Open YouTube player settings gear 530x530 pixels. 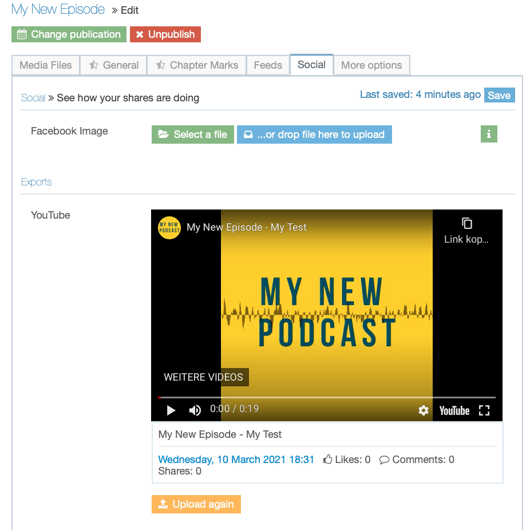(x=423, y=410)
